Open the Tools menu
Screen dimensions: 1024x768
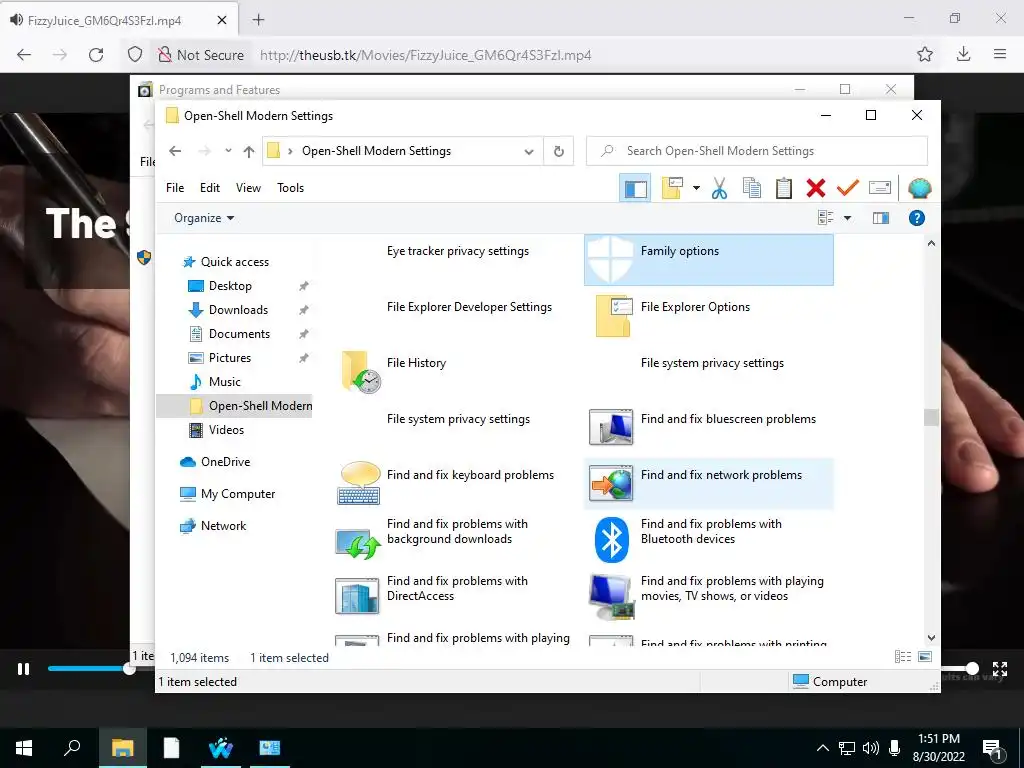pyautogui.click(x=291, y=188)
